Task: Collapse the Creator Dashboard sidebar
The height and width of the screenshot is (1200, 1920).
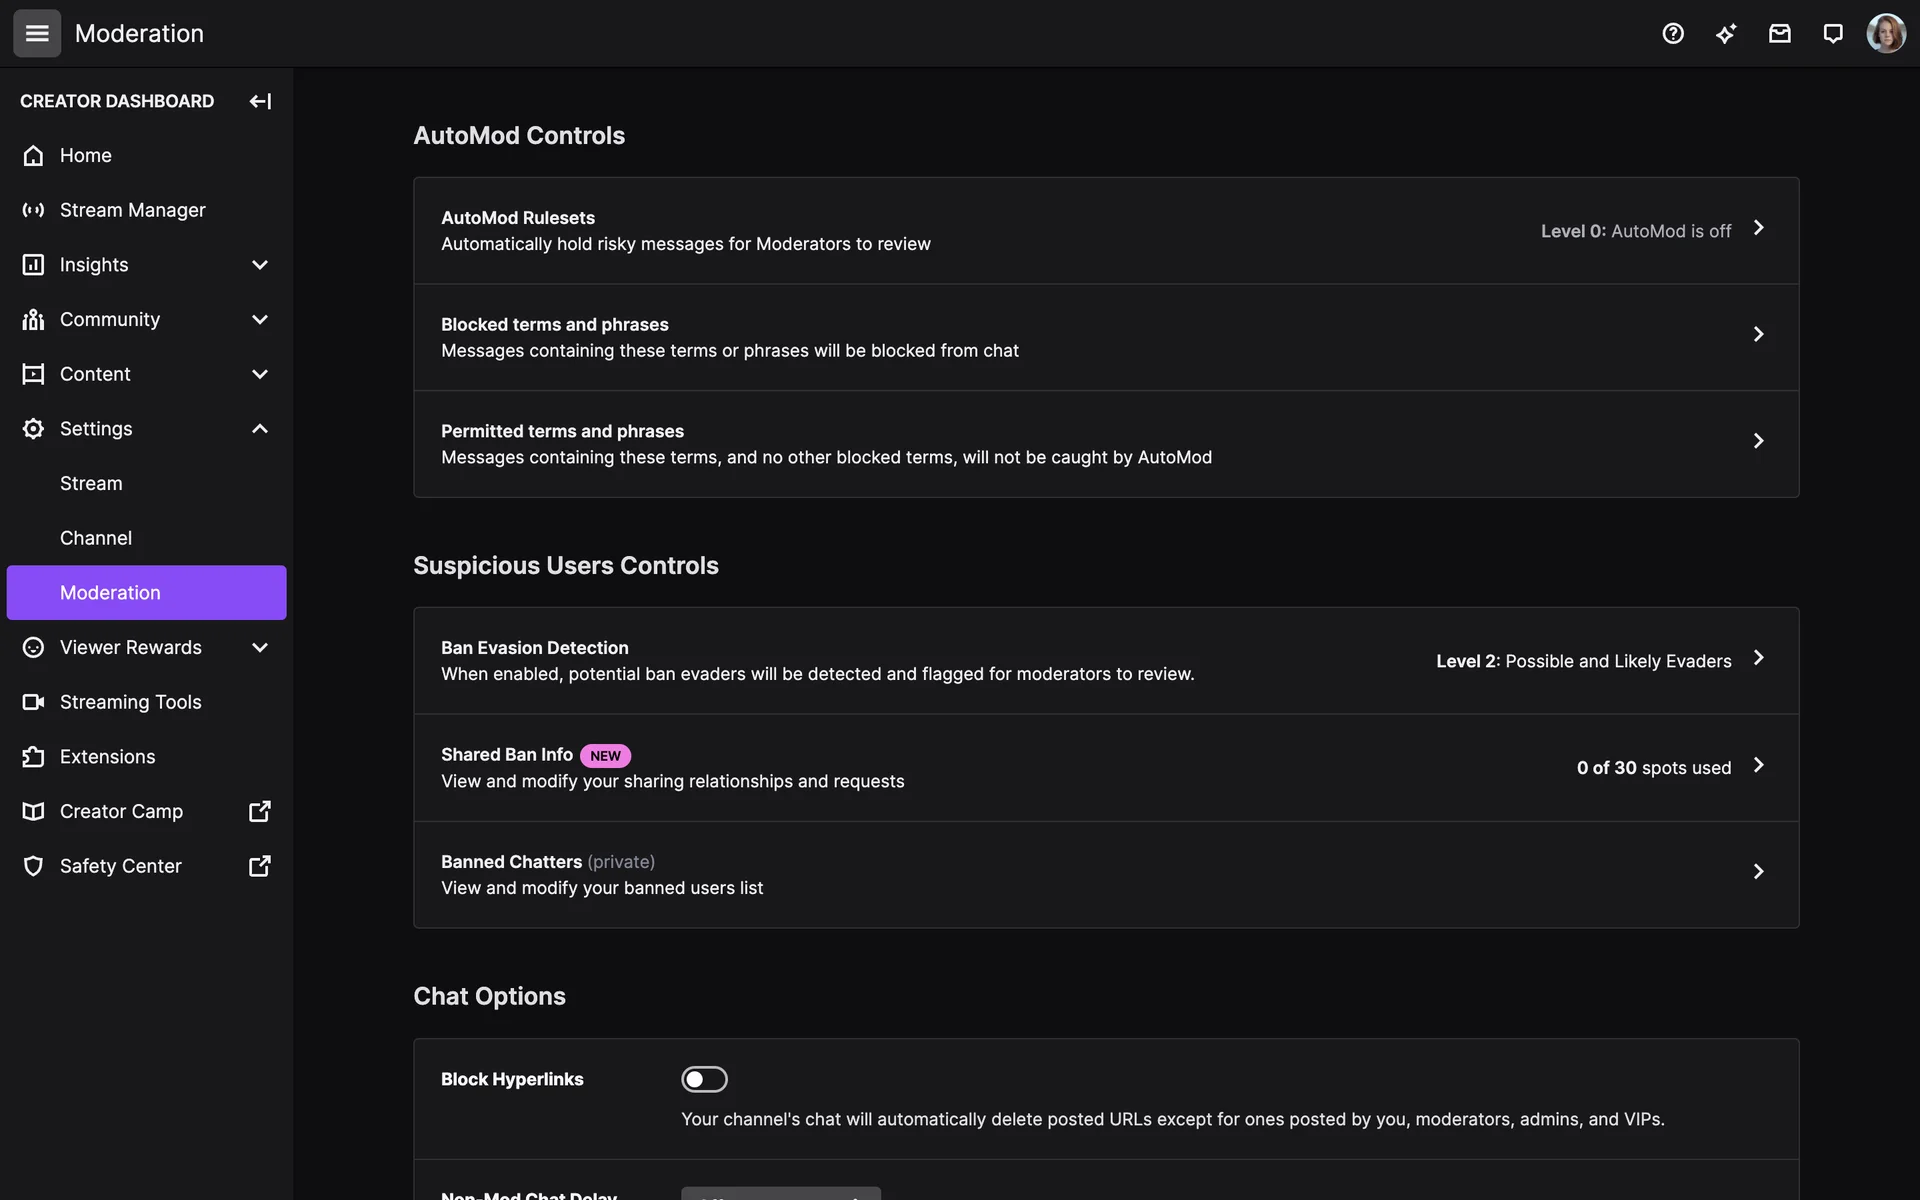Action: (260, 101)
